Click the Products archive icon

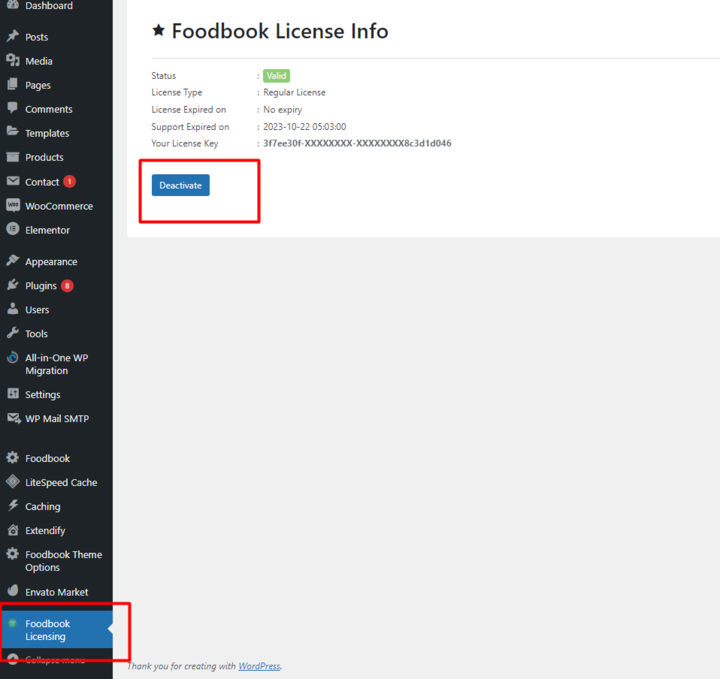pos(13,157)
